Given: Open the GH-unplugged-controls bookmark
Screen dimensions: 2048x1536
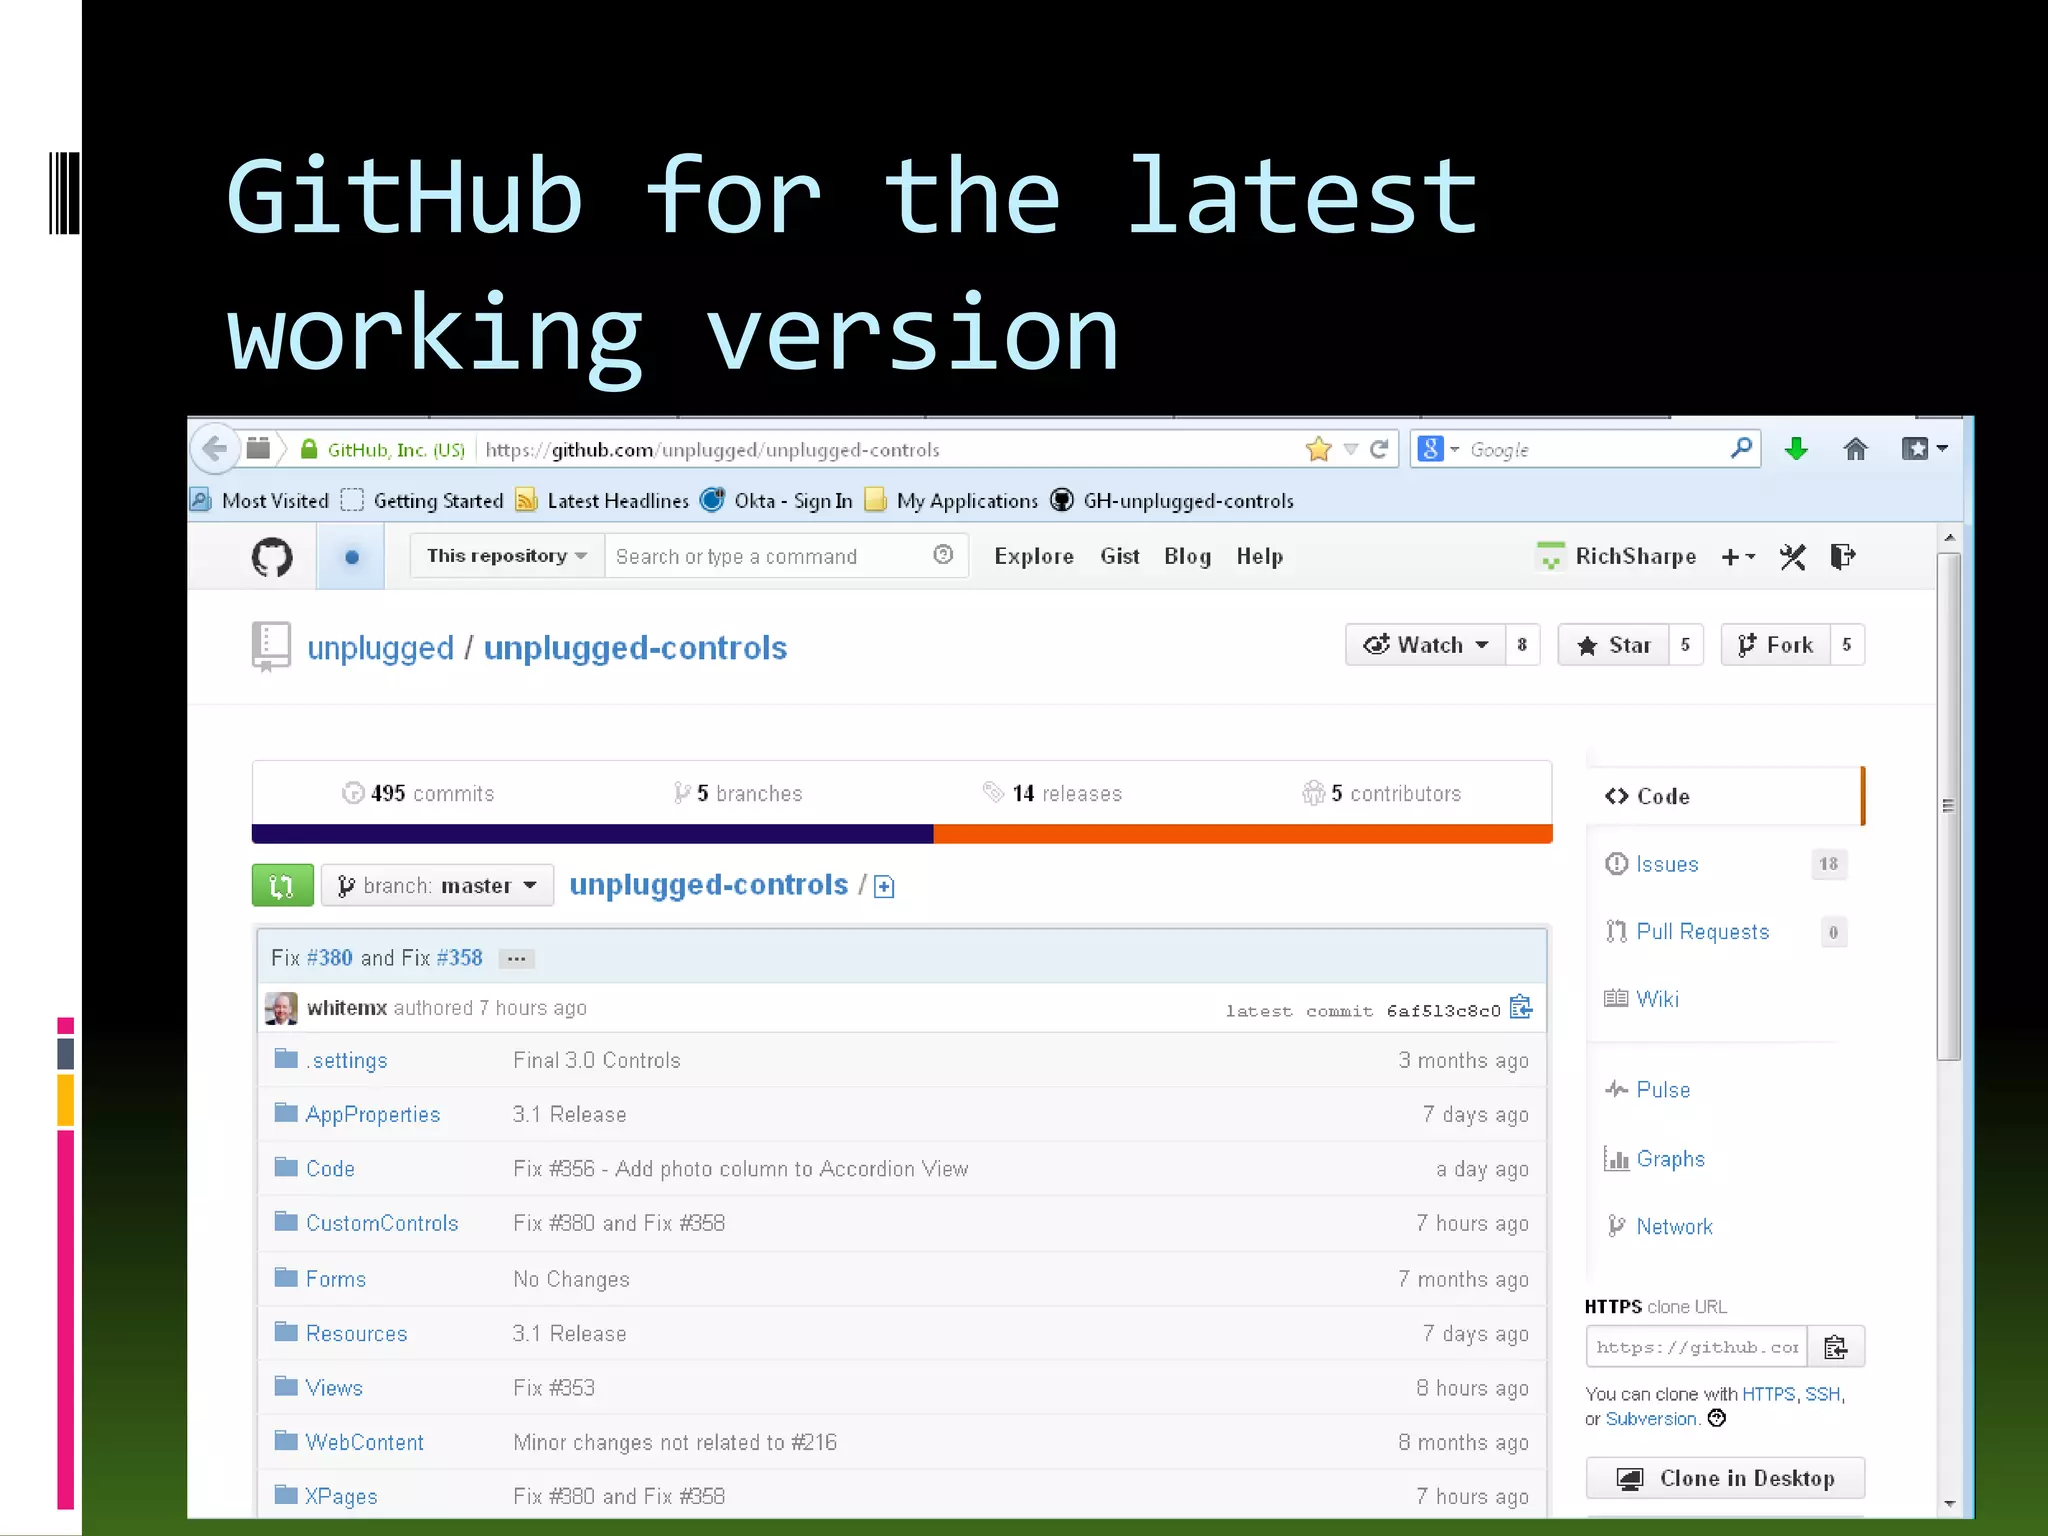Looking at the screenshot, I should pyautogui.click(x=1172, y=500).
